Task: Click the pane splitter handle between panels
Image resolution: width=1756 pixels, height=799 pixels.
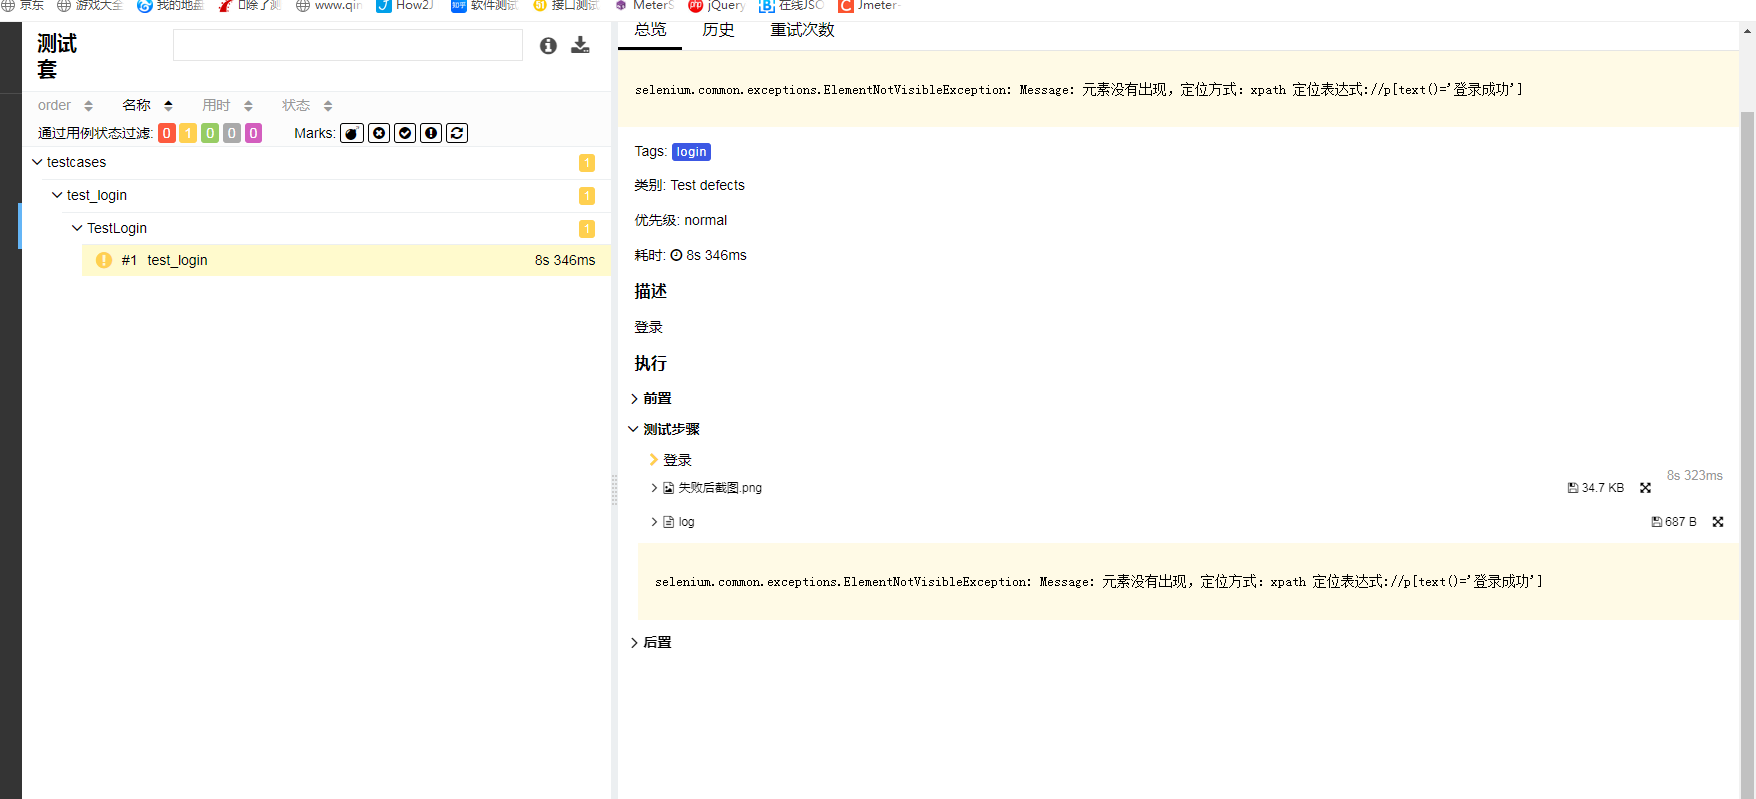Action: [x=614, y=489]
